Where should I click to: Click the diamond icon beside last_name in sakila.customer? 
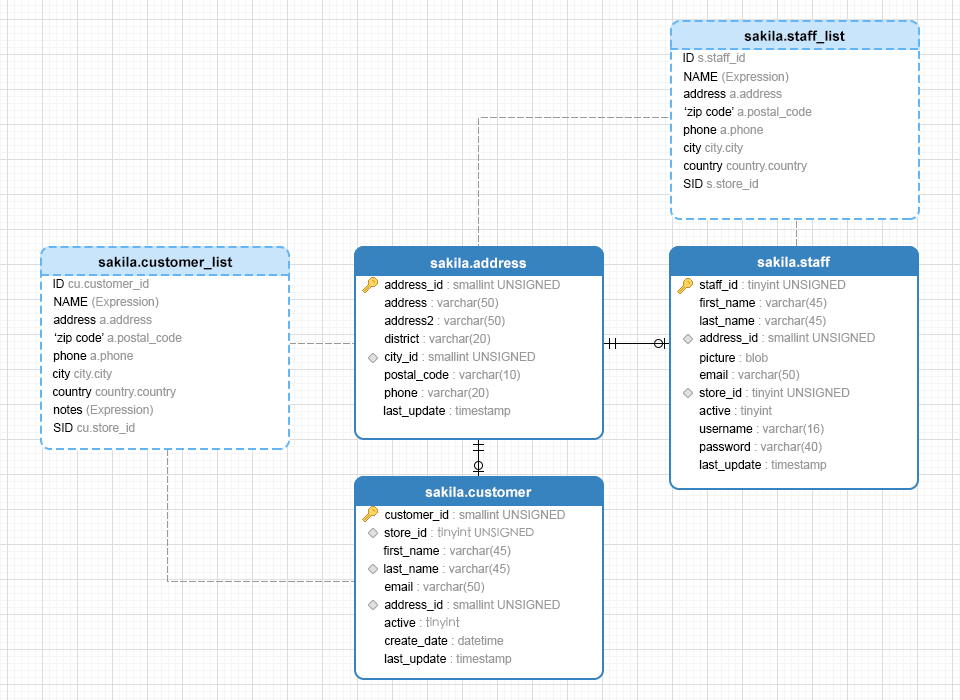coord(372,569)
